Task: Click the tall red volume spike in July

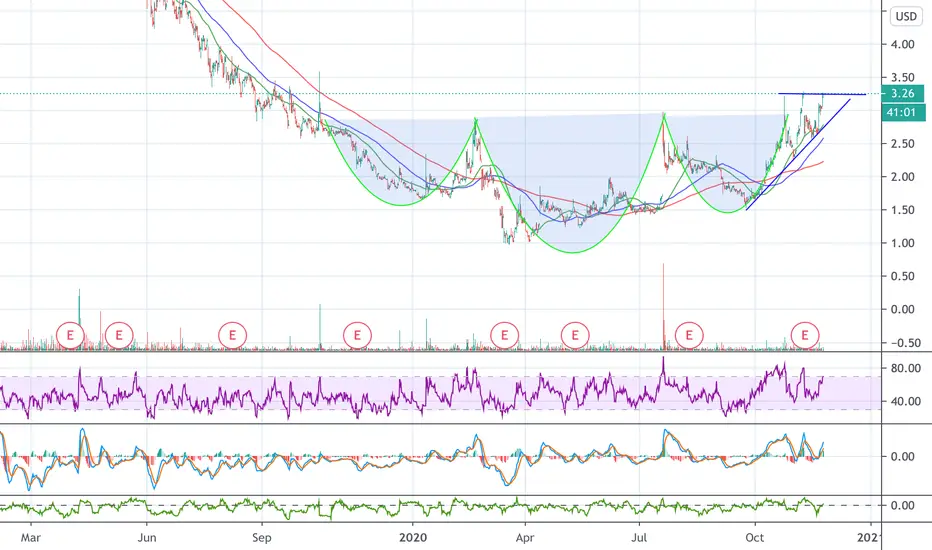Action: click(663, 306)
